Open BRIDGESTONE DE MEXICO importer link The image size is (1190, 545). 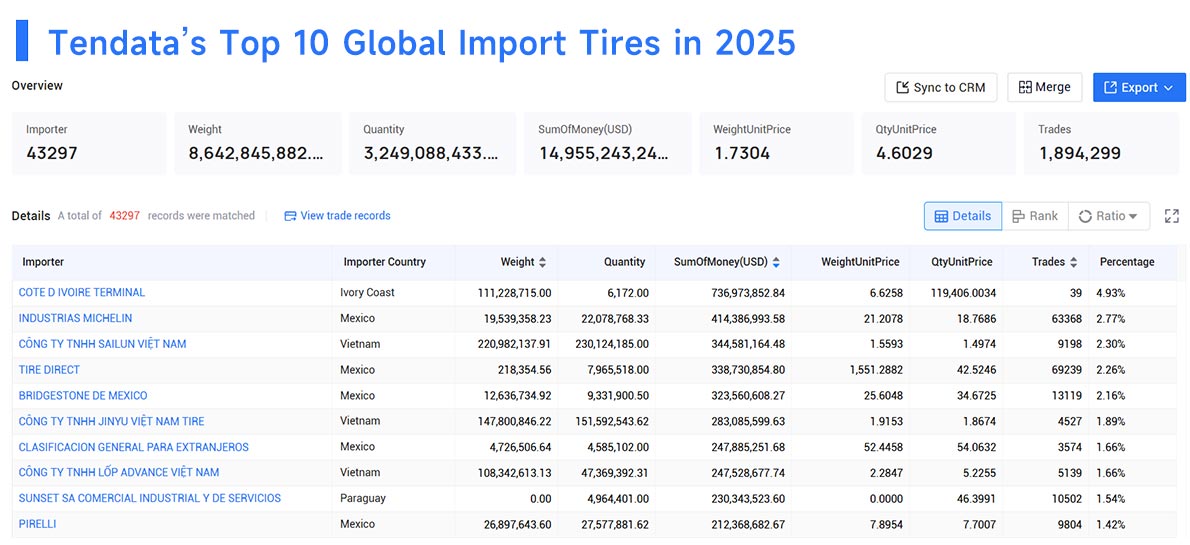tap(83, 395)
